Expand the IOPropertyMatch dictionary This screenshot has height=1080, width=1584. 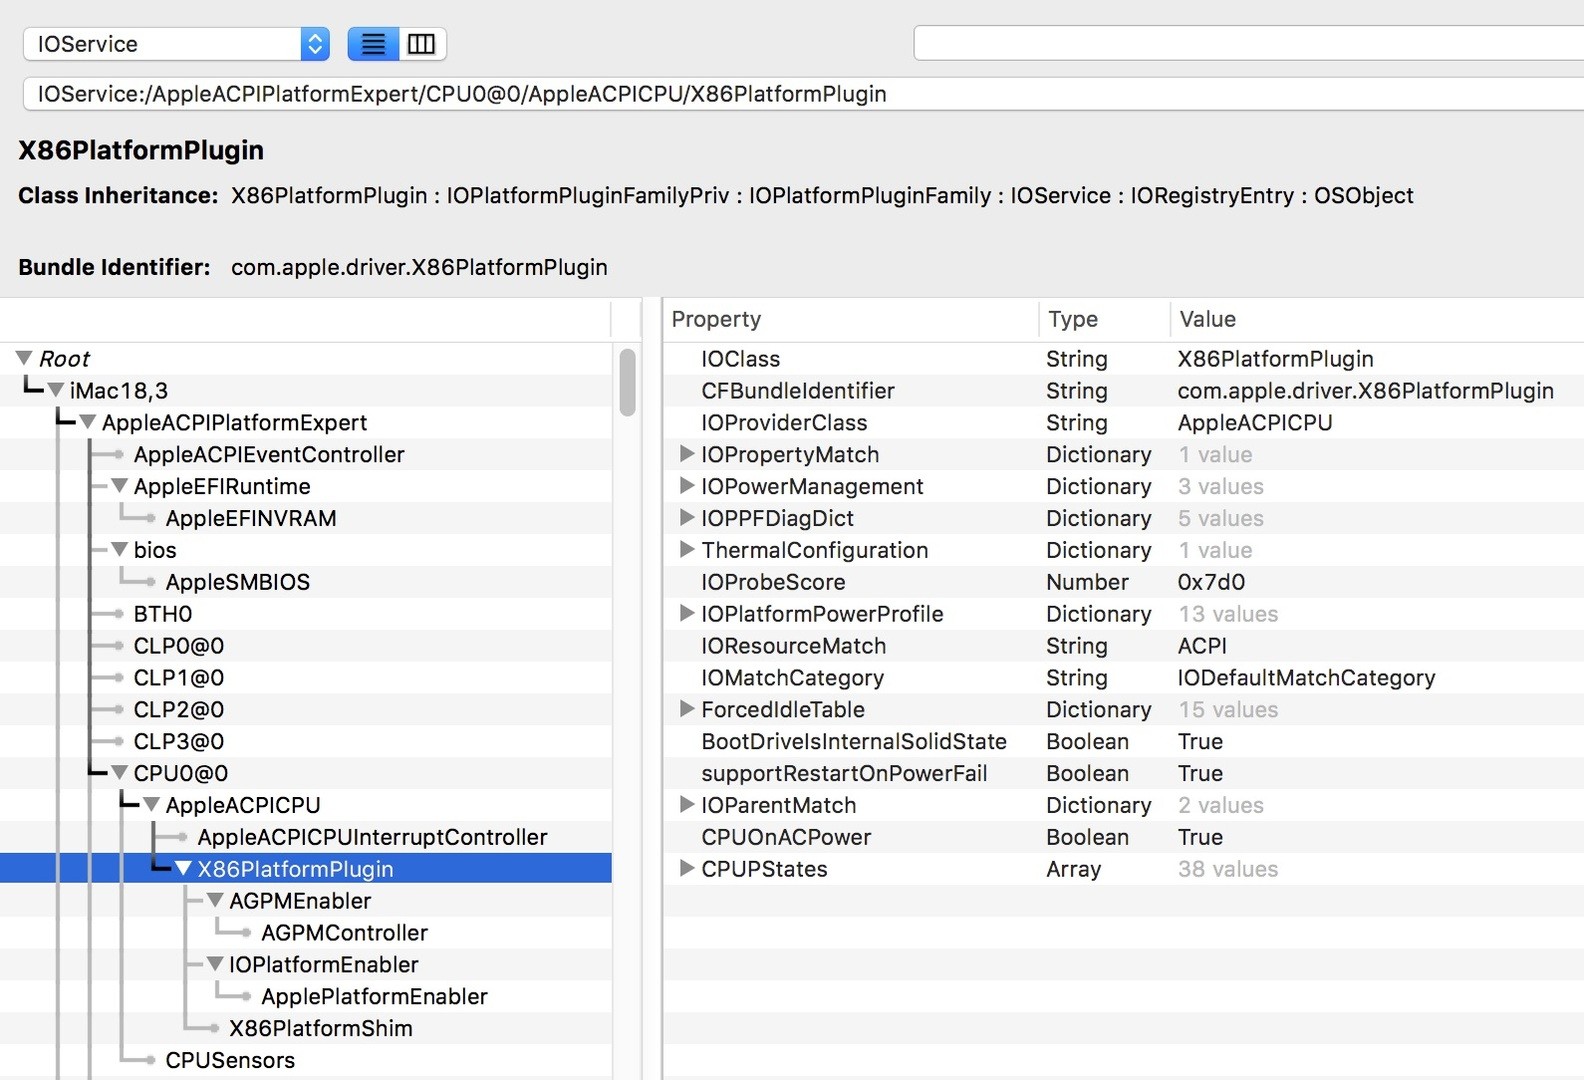tap(687, 454)
